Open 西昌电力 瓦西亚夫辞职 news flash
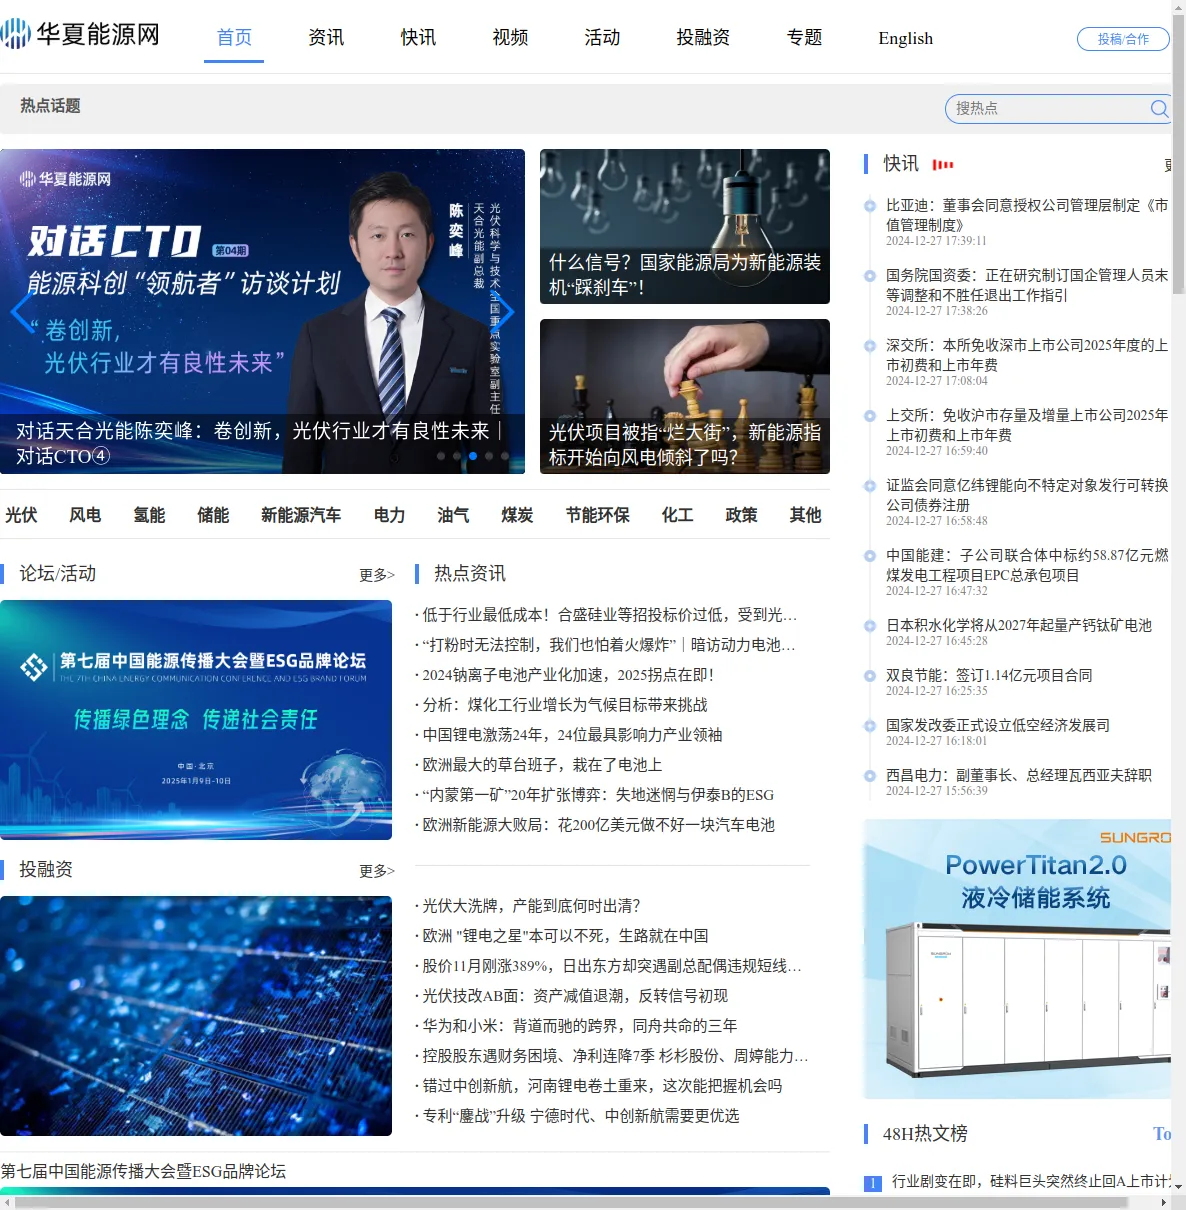1186x1210 pixels. [x=1019, y=775]
